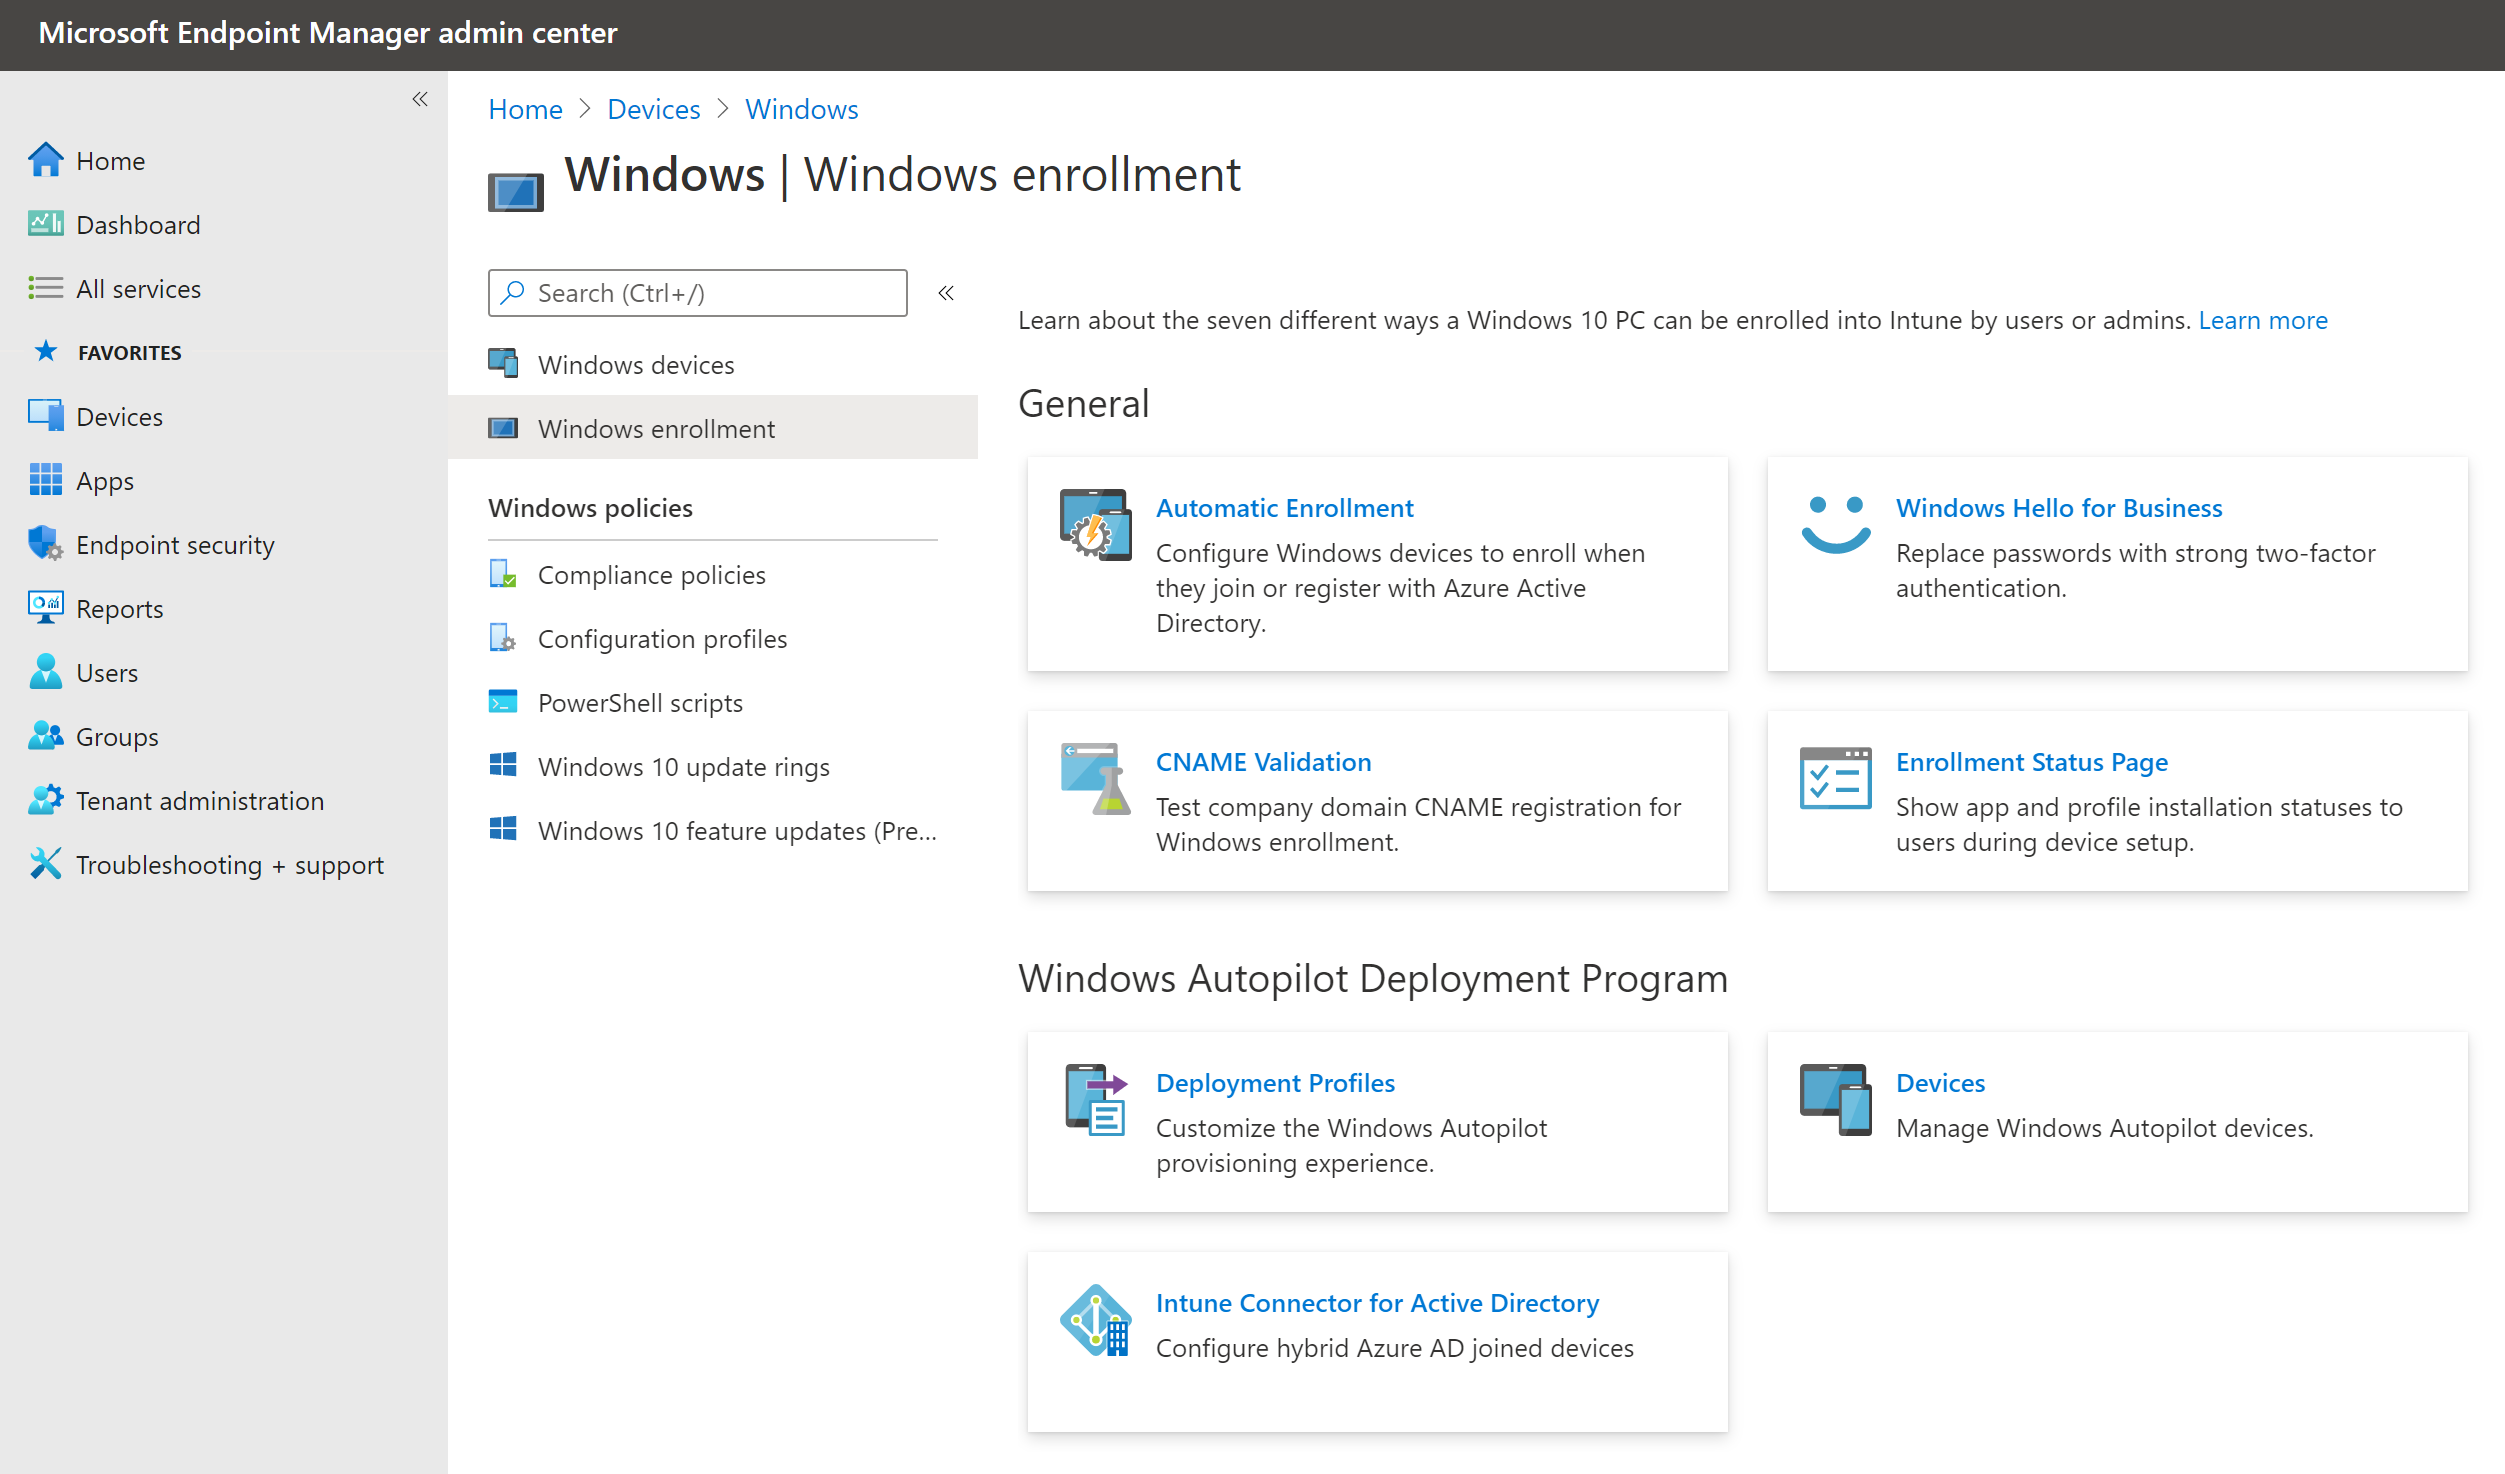Click the Autopilot Devices card icon

click(1836, 1101)
